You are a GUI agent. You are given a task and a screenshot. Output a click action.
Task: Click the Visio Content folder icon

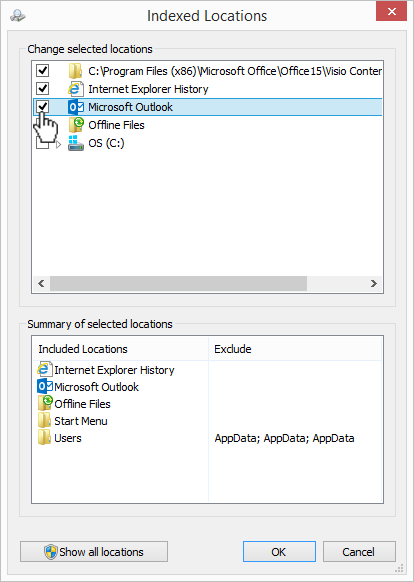pos(75,71)
